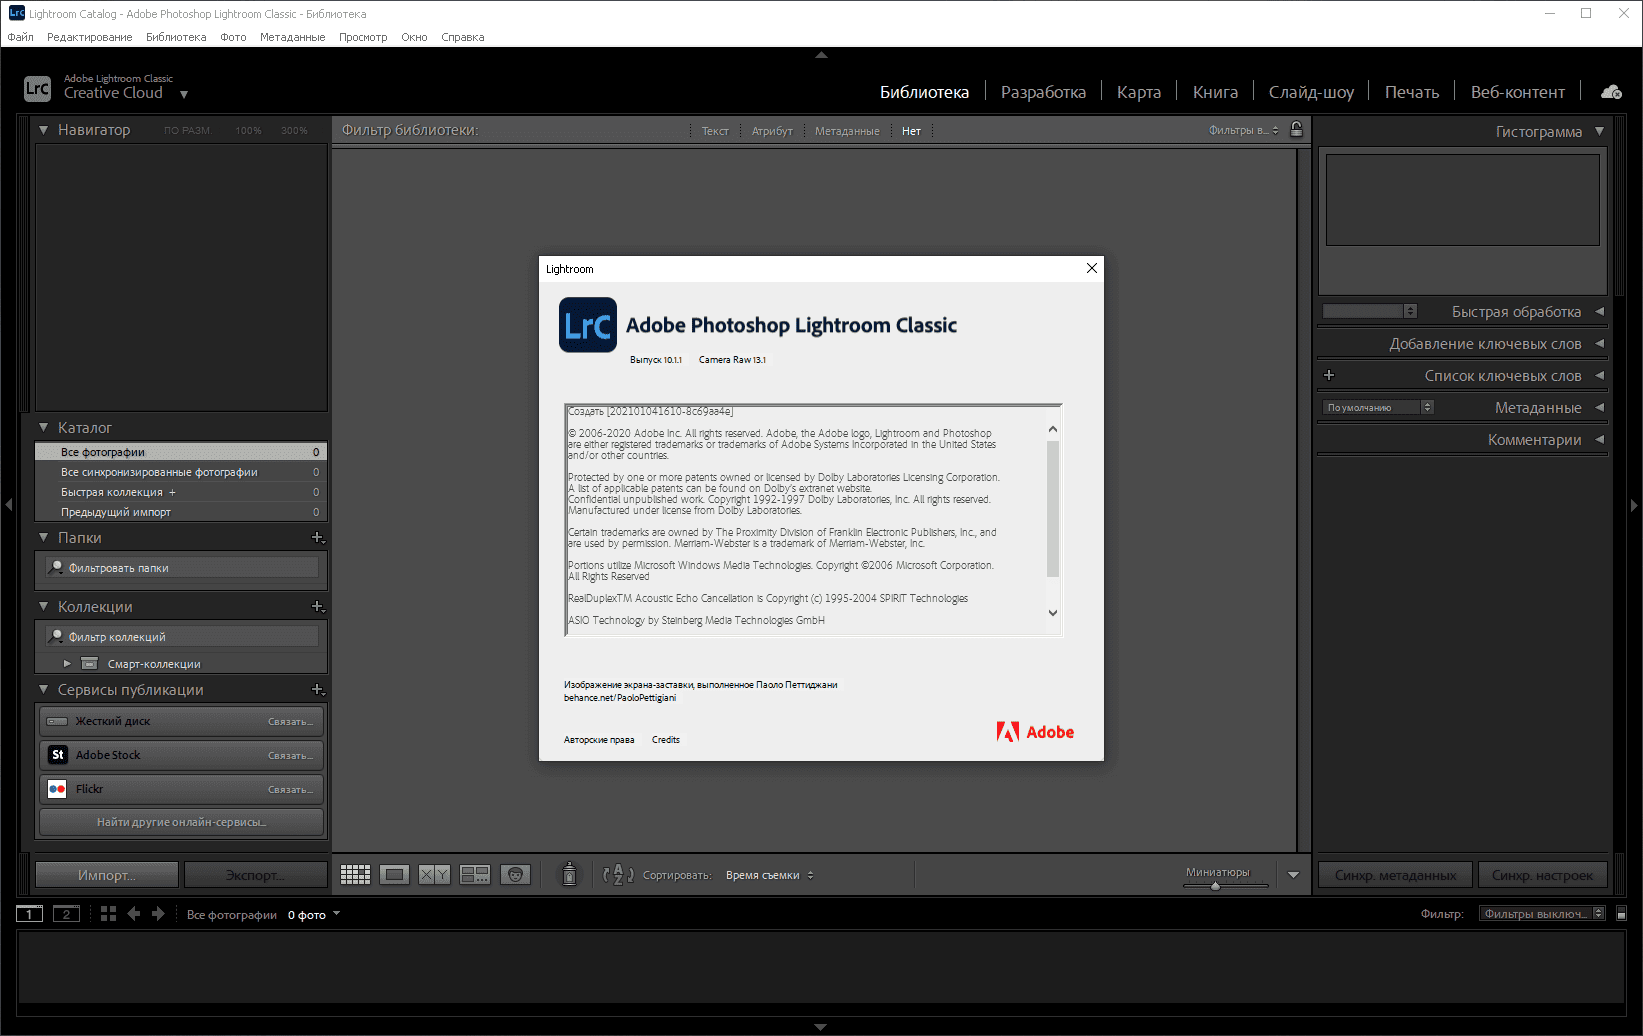Screen dimensions: 1643x1036
Task: Open the filmstrip filter dropdown (Фильтры выключ.)
Action: tap(1542, 914)
